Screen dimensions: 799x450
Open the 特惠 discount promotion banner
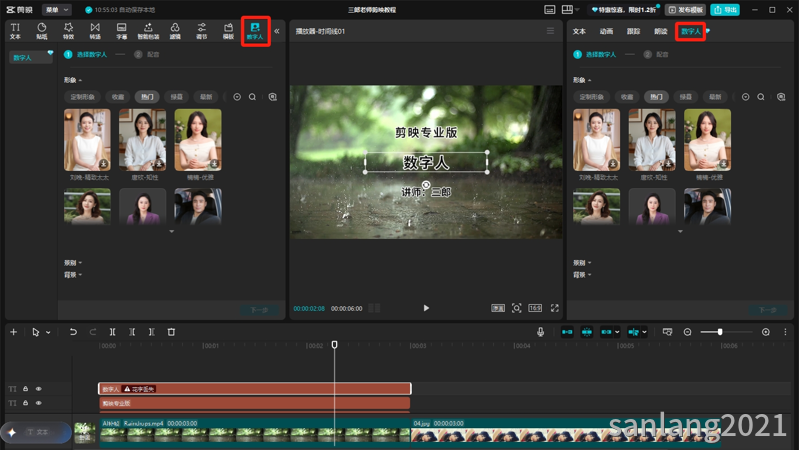point(624,10)
